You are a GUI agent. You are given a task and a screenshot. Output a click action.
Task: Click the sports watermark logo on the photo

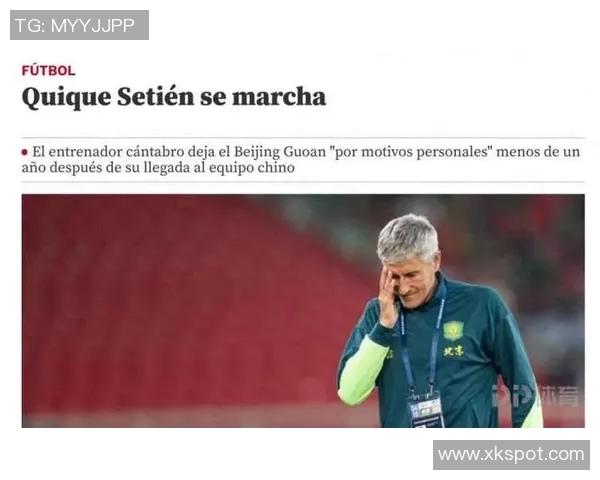[x=535, y=396]
